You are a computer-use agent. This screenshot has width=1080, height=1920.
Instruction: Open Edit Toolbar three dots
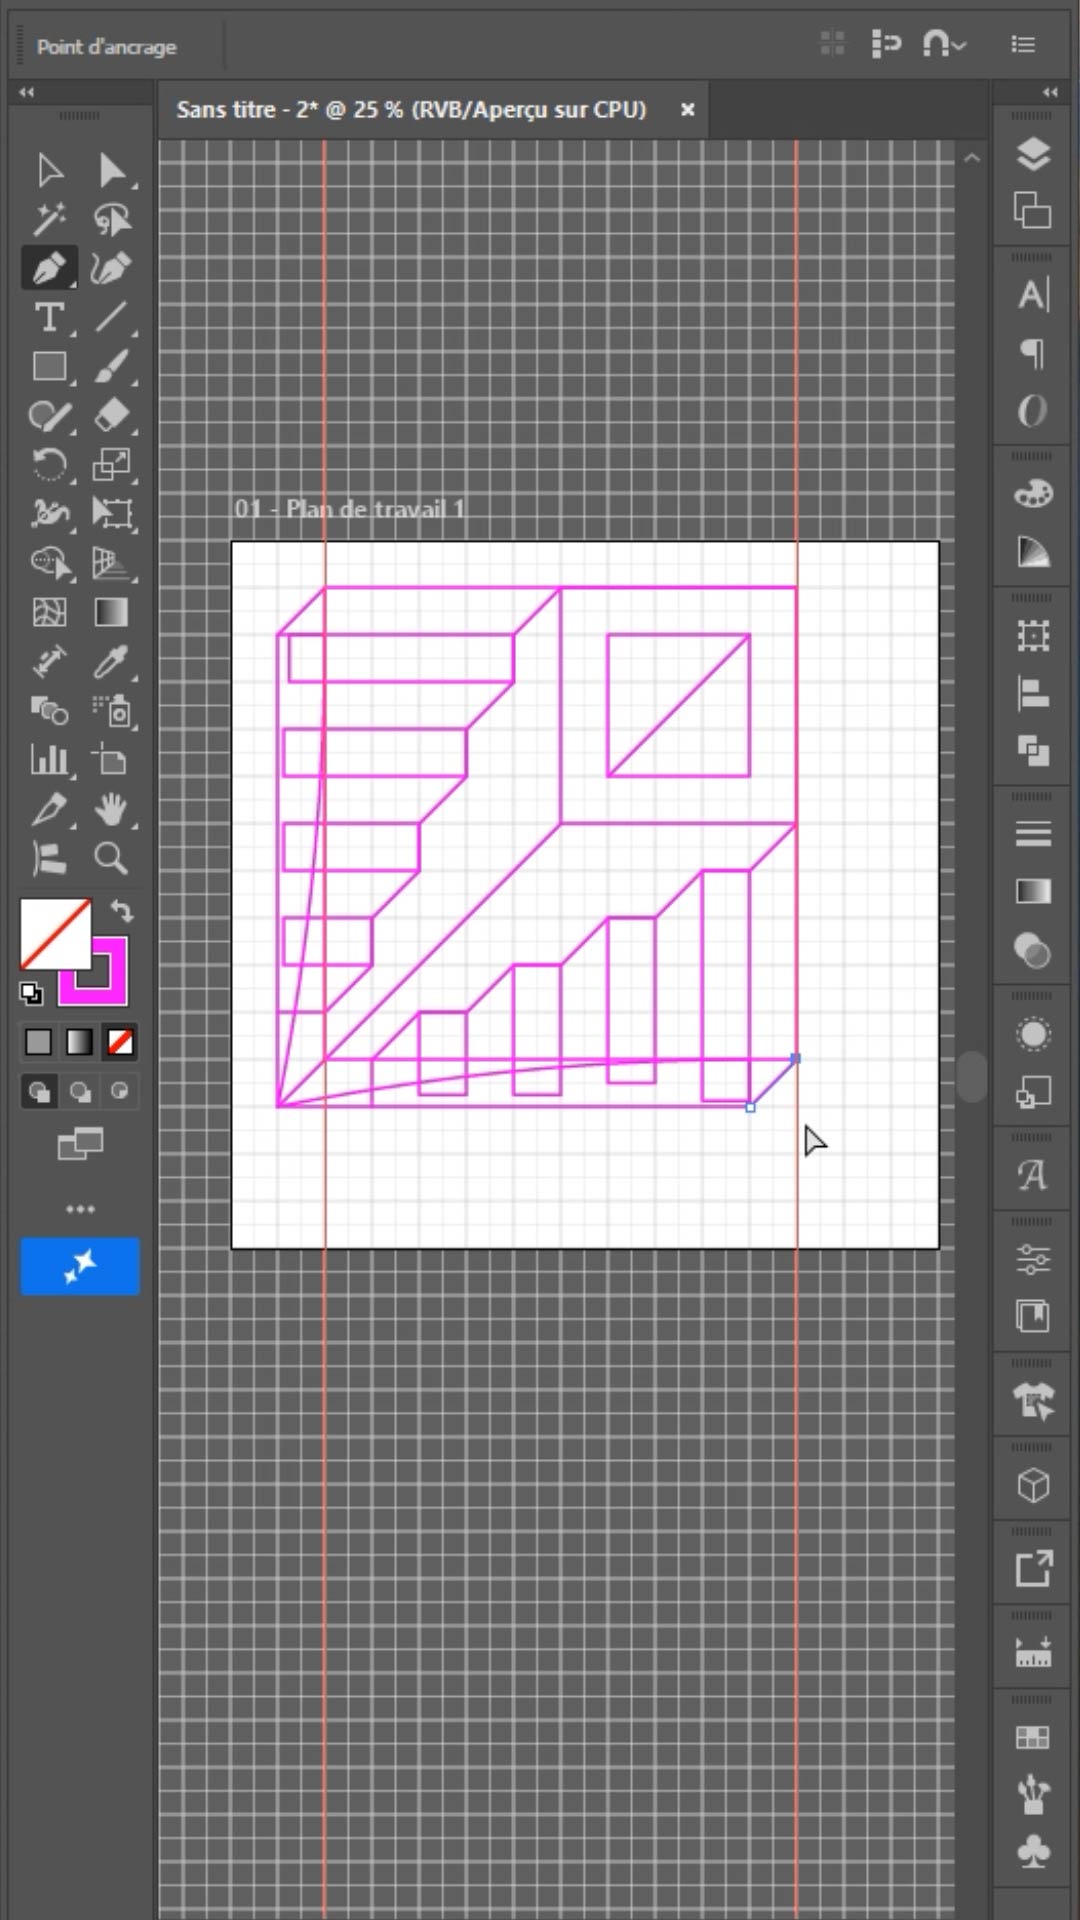80,1209
